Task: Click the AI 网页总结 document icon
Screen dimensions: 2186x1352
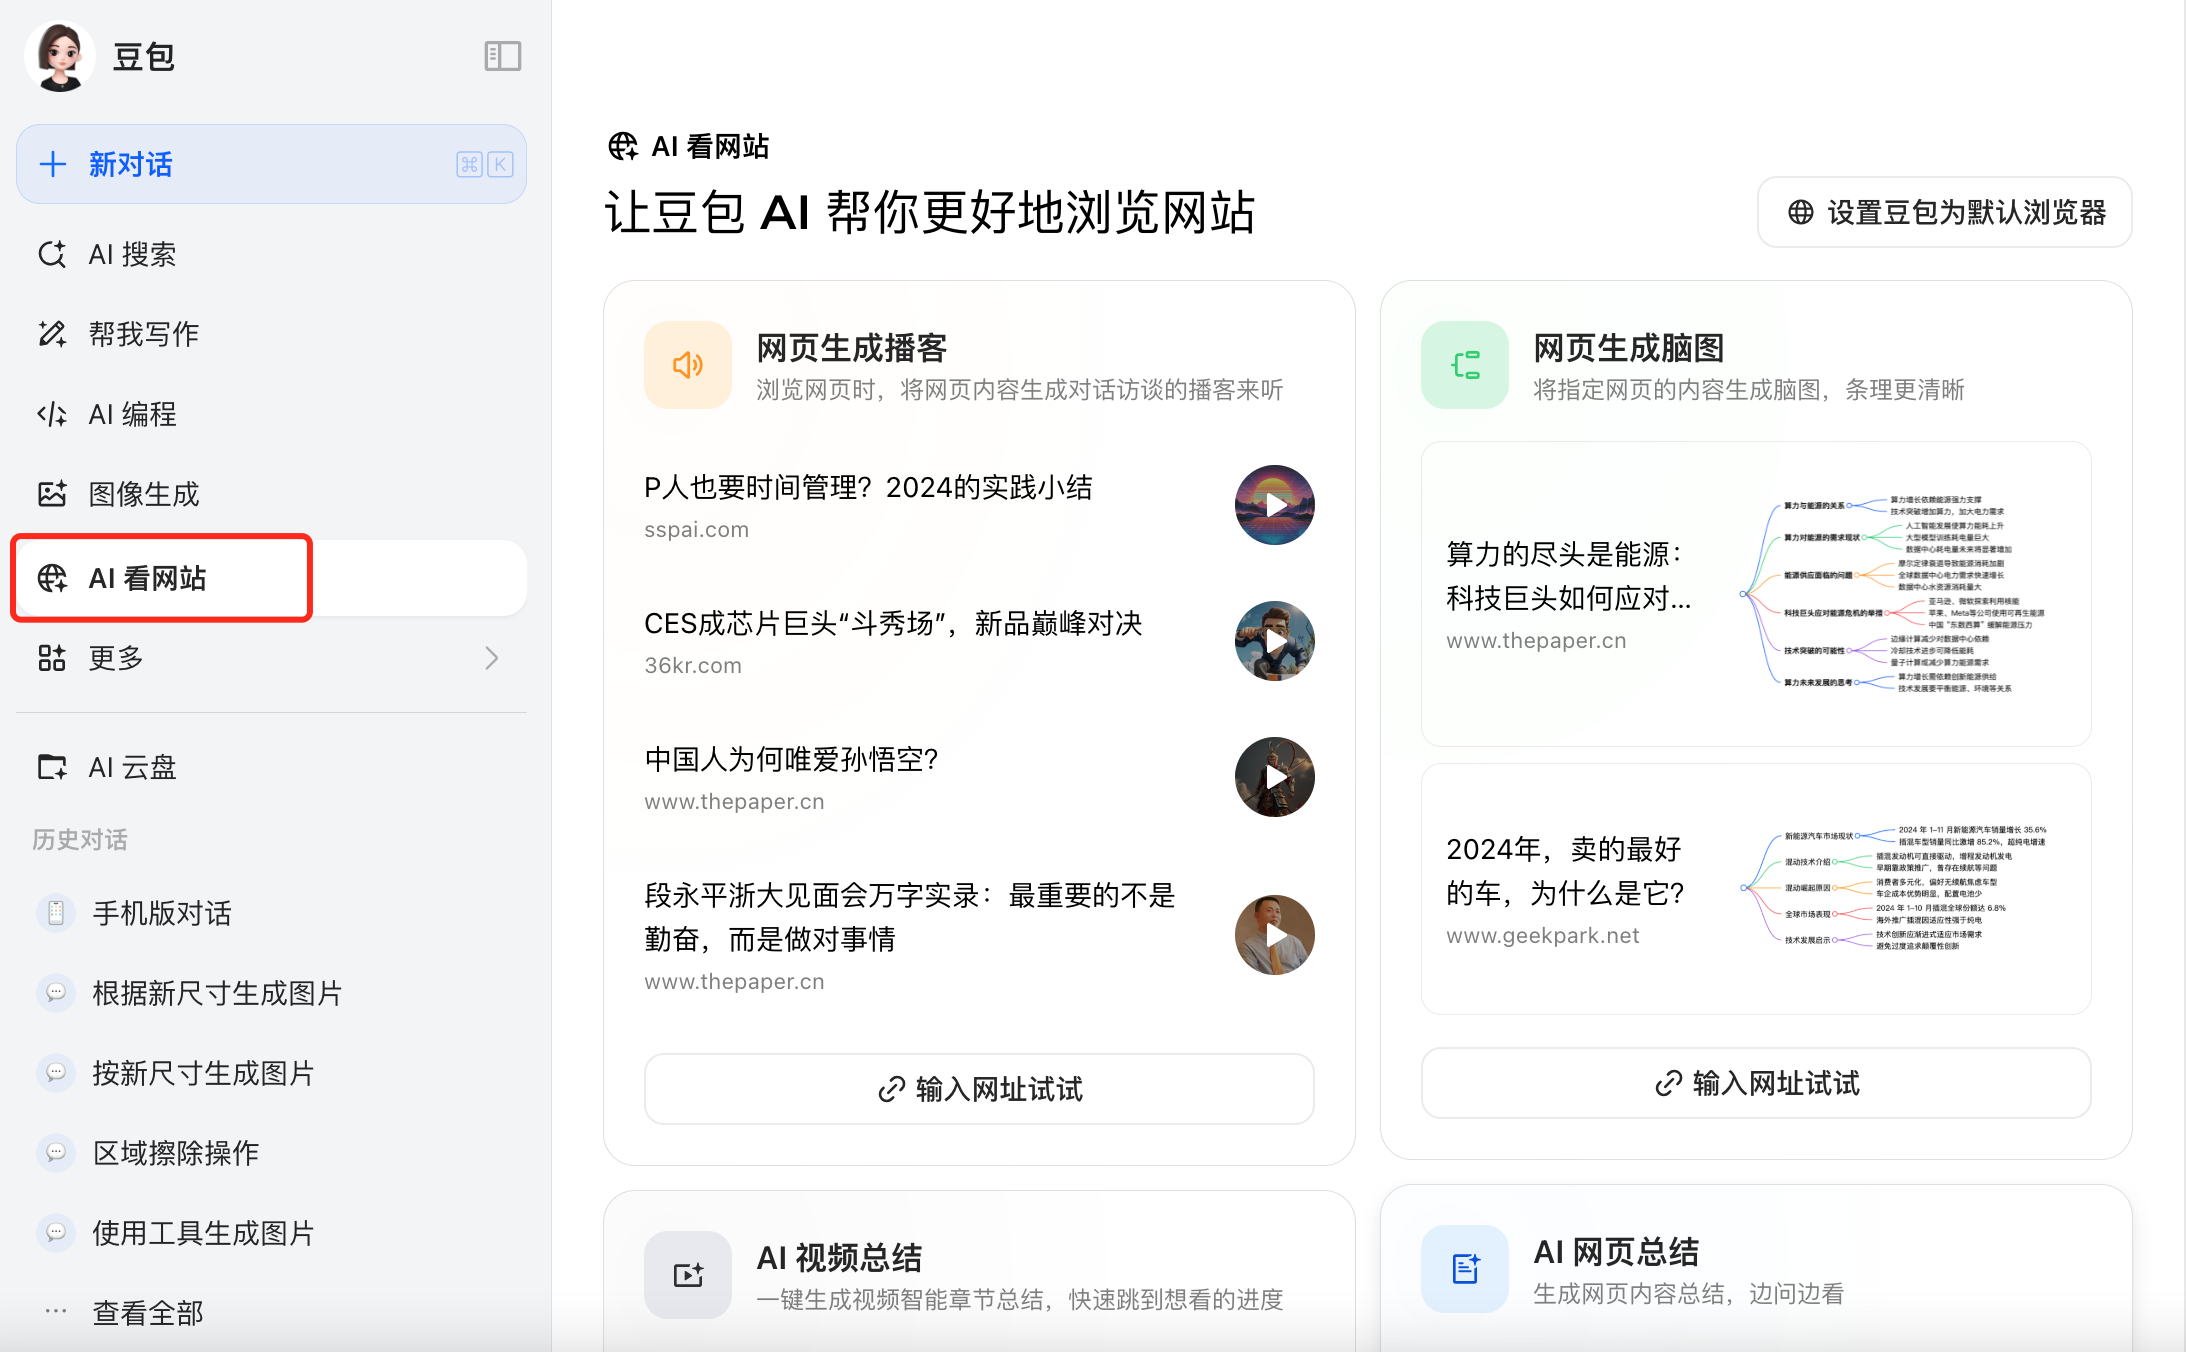Action: 1465,1269
